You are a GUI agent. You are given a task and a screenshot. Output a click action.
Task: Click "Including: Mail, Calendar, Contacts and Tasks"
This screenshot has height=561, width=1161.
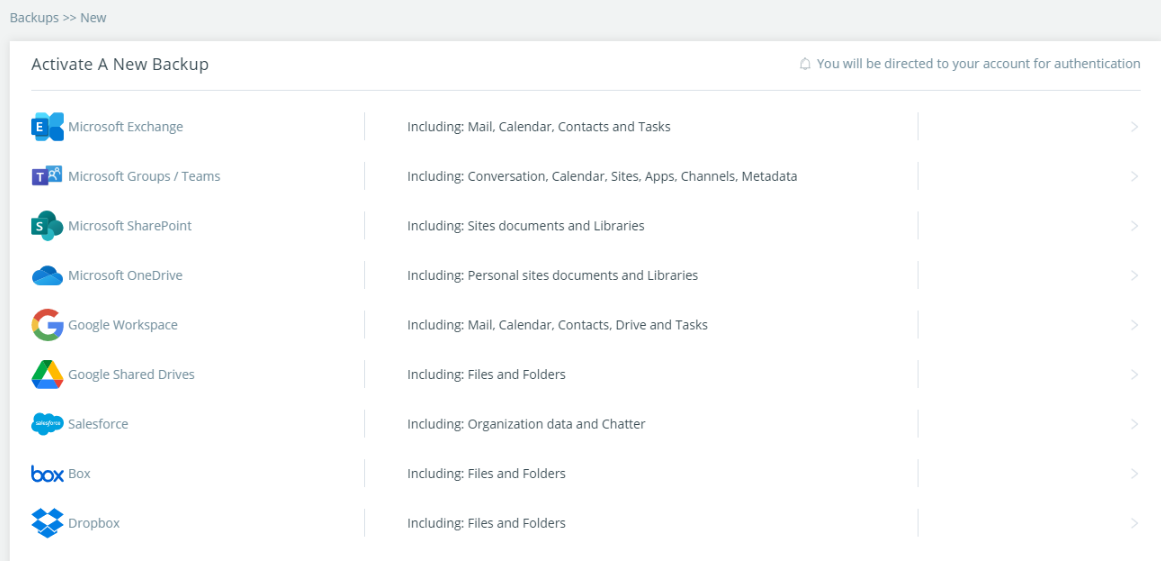tap(539, 127)
